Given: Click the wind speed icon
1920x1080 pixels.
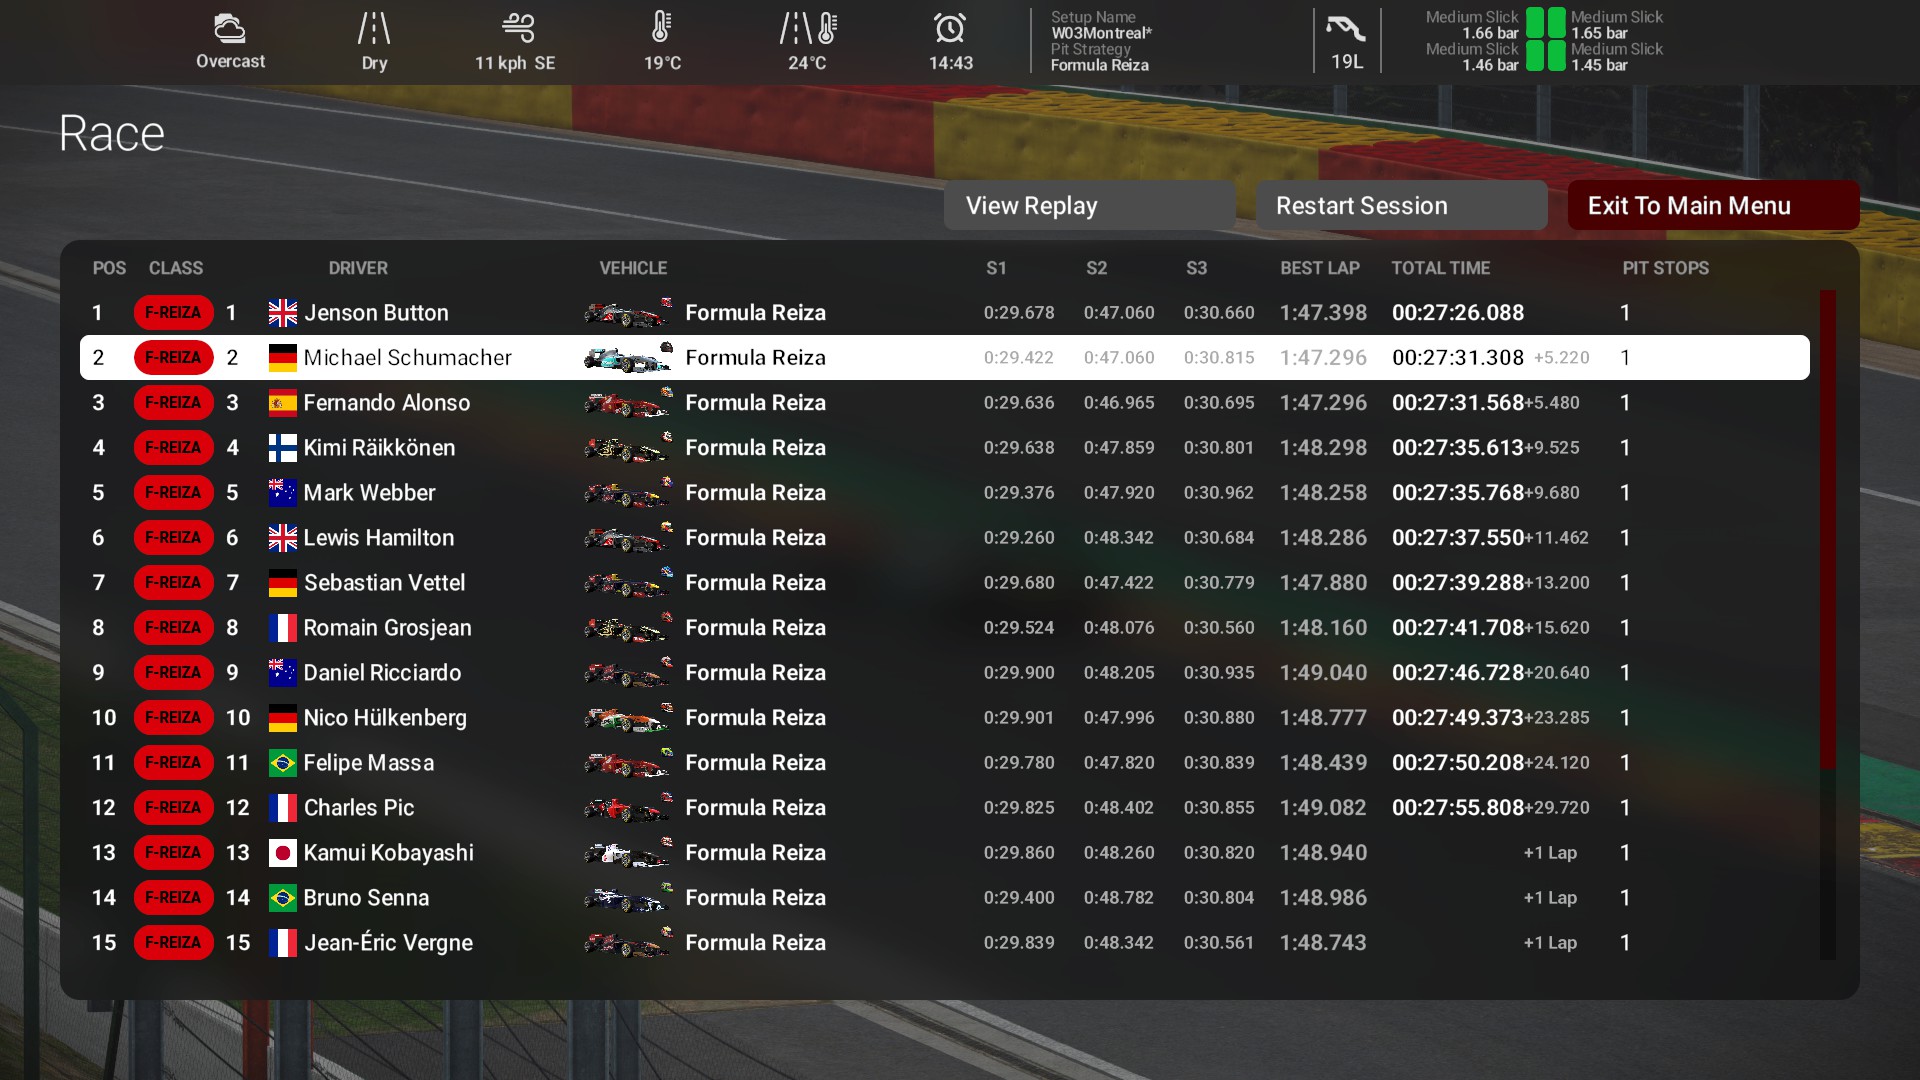Looking at the screenshot, I should (518, 27).
